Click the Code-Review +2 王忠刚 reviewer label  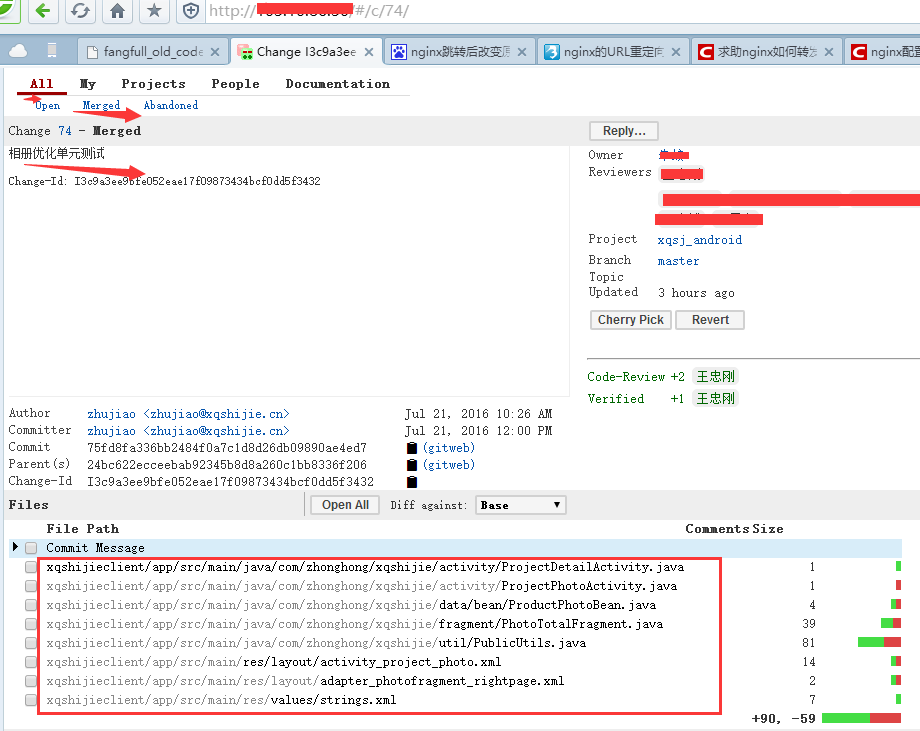tap(715, 377)
